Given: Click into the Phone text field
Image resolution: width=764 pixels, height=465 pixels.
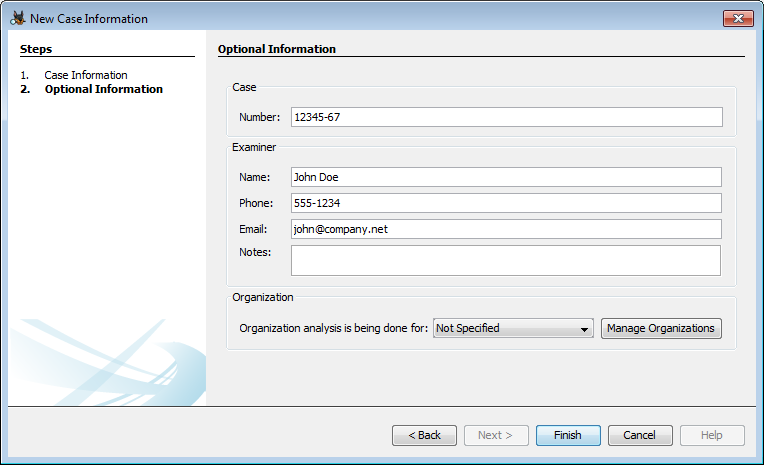Looking at the screenshot, I should 506,203.
